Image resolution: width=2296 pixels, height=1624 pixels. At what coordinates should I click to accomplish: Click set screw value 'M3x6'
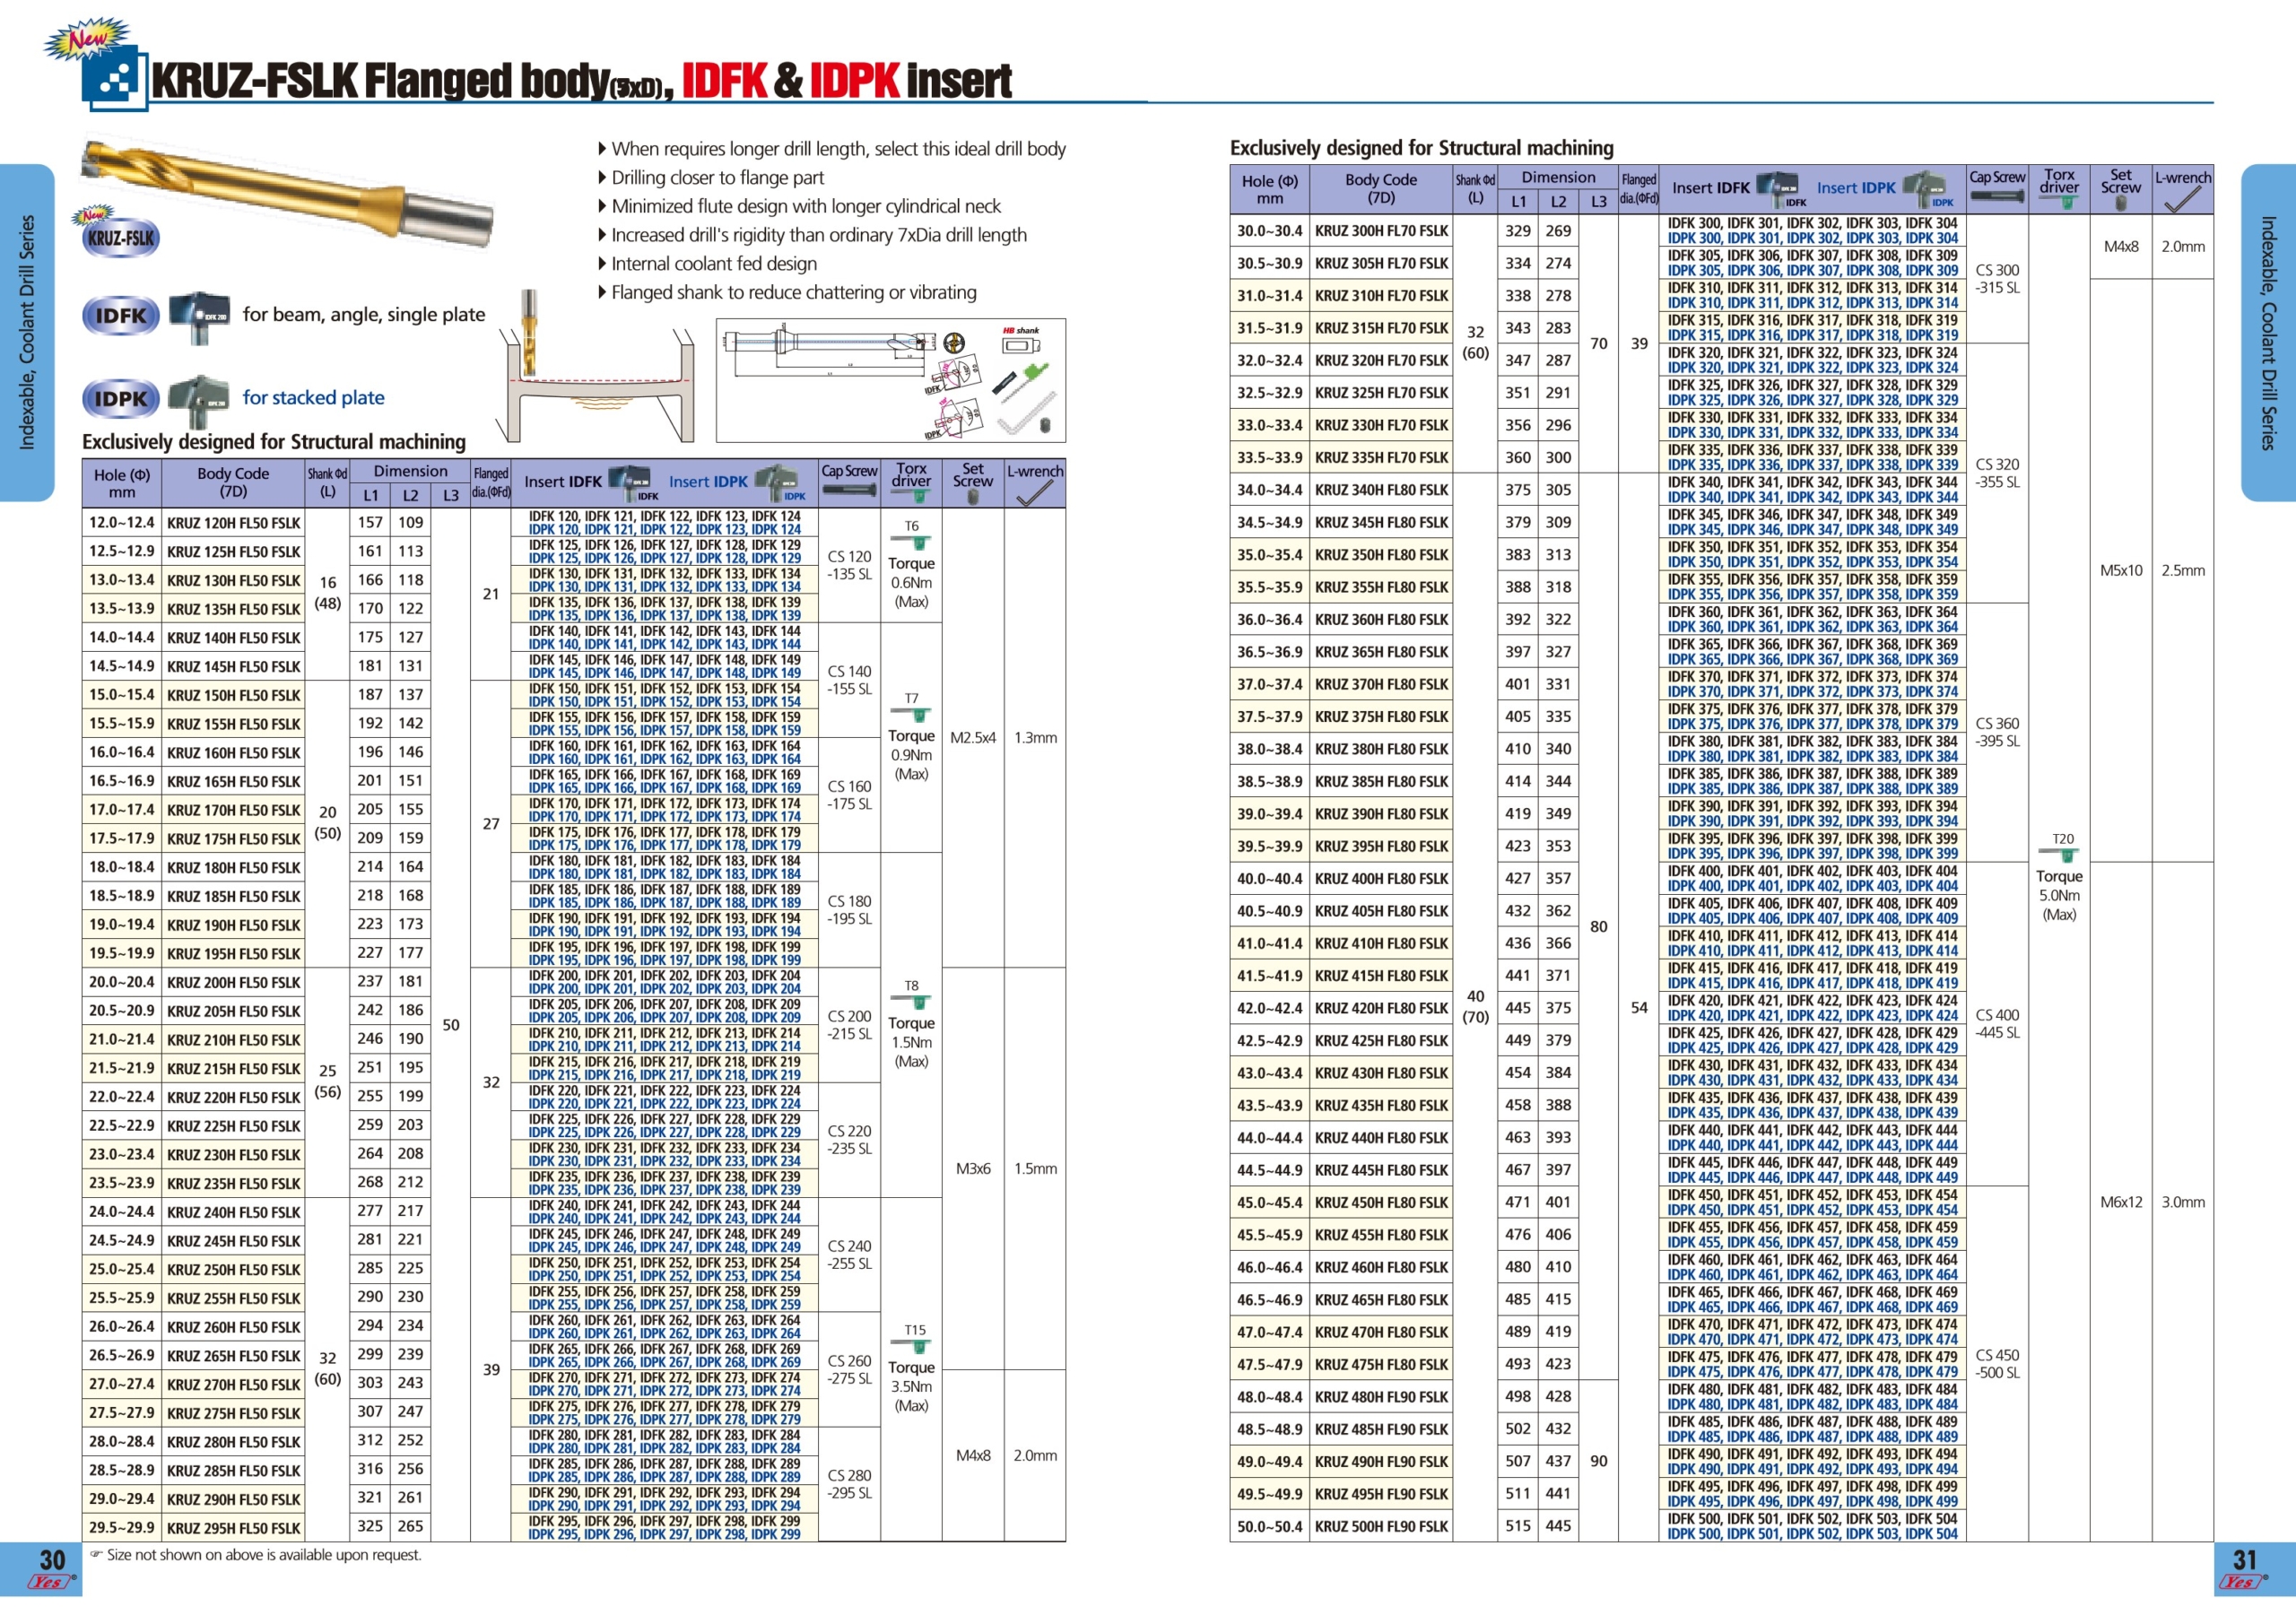[x=973, y=1169]
